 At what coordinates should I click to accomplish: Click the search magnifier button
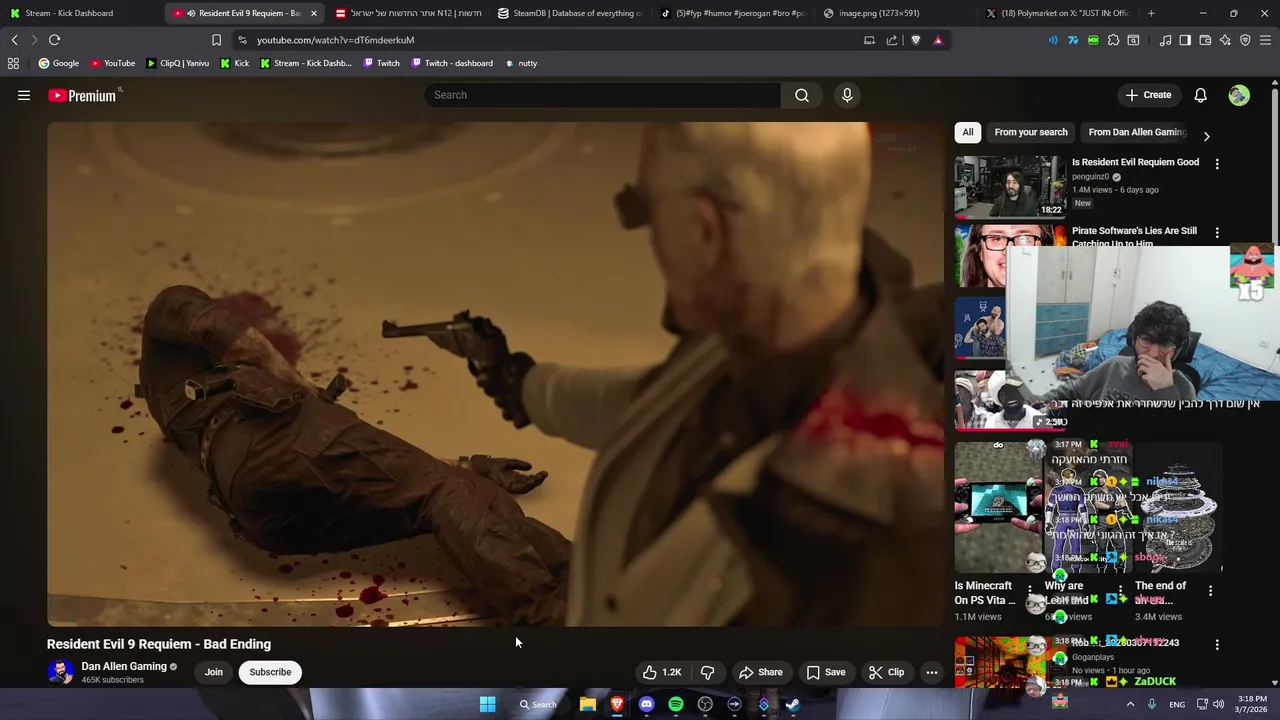tap(802, 95)
